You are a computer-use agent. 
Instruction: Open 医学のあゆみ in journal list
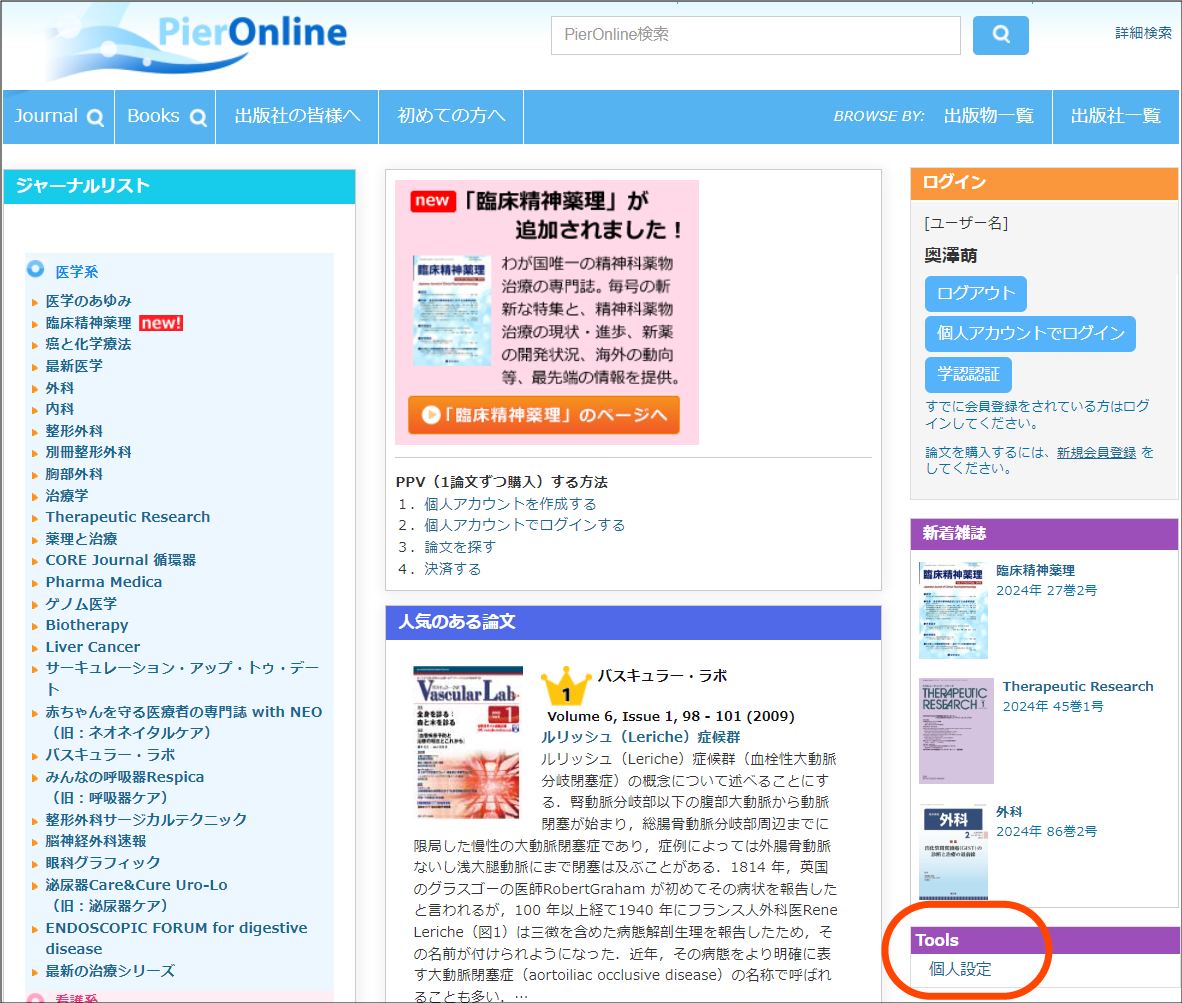[88, 301]
